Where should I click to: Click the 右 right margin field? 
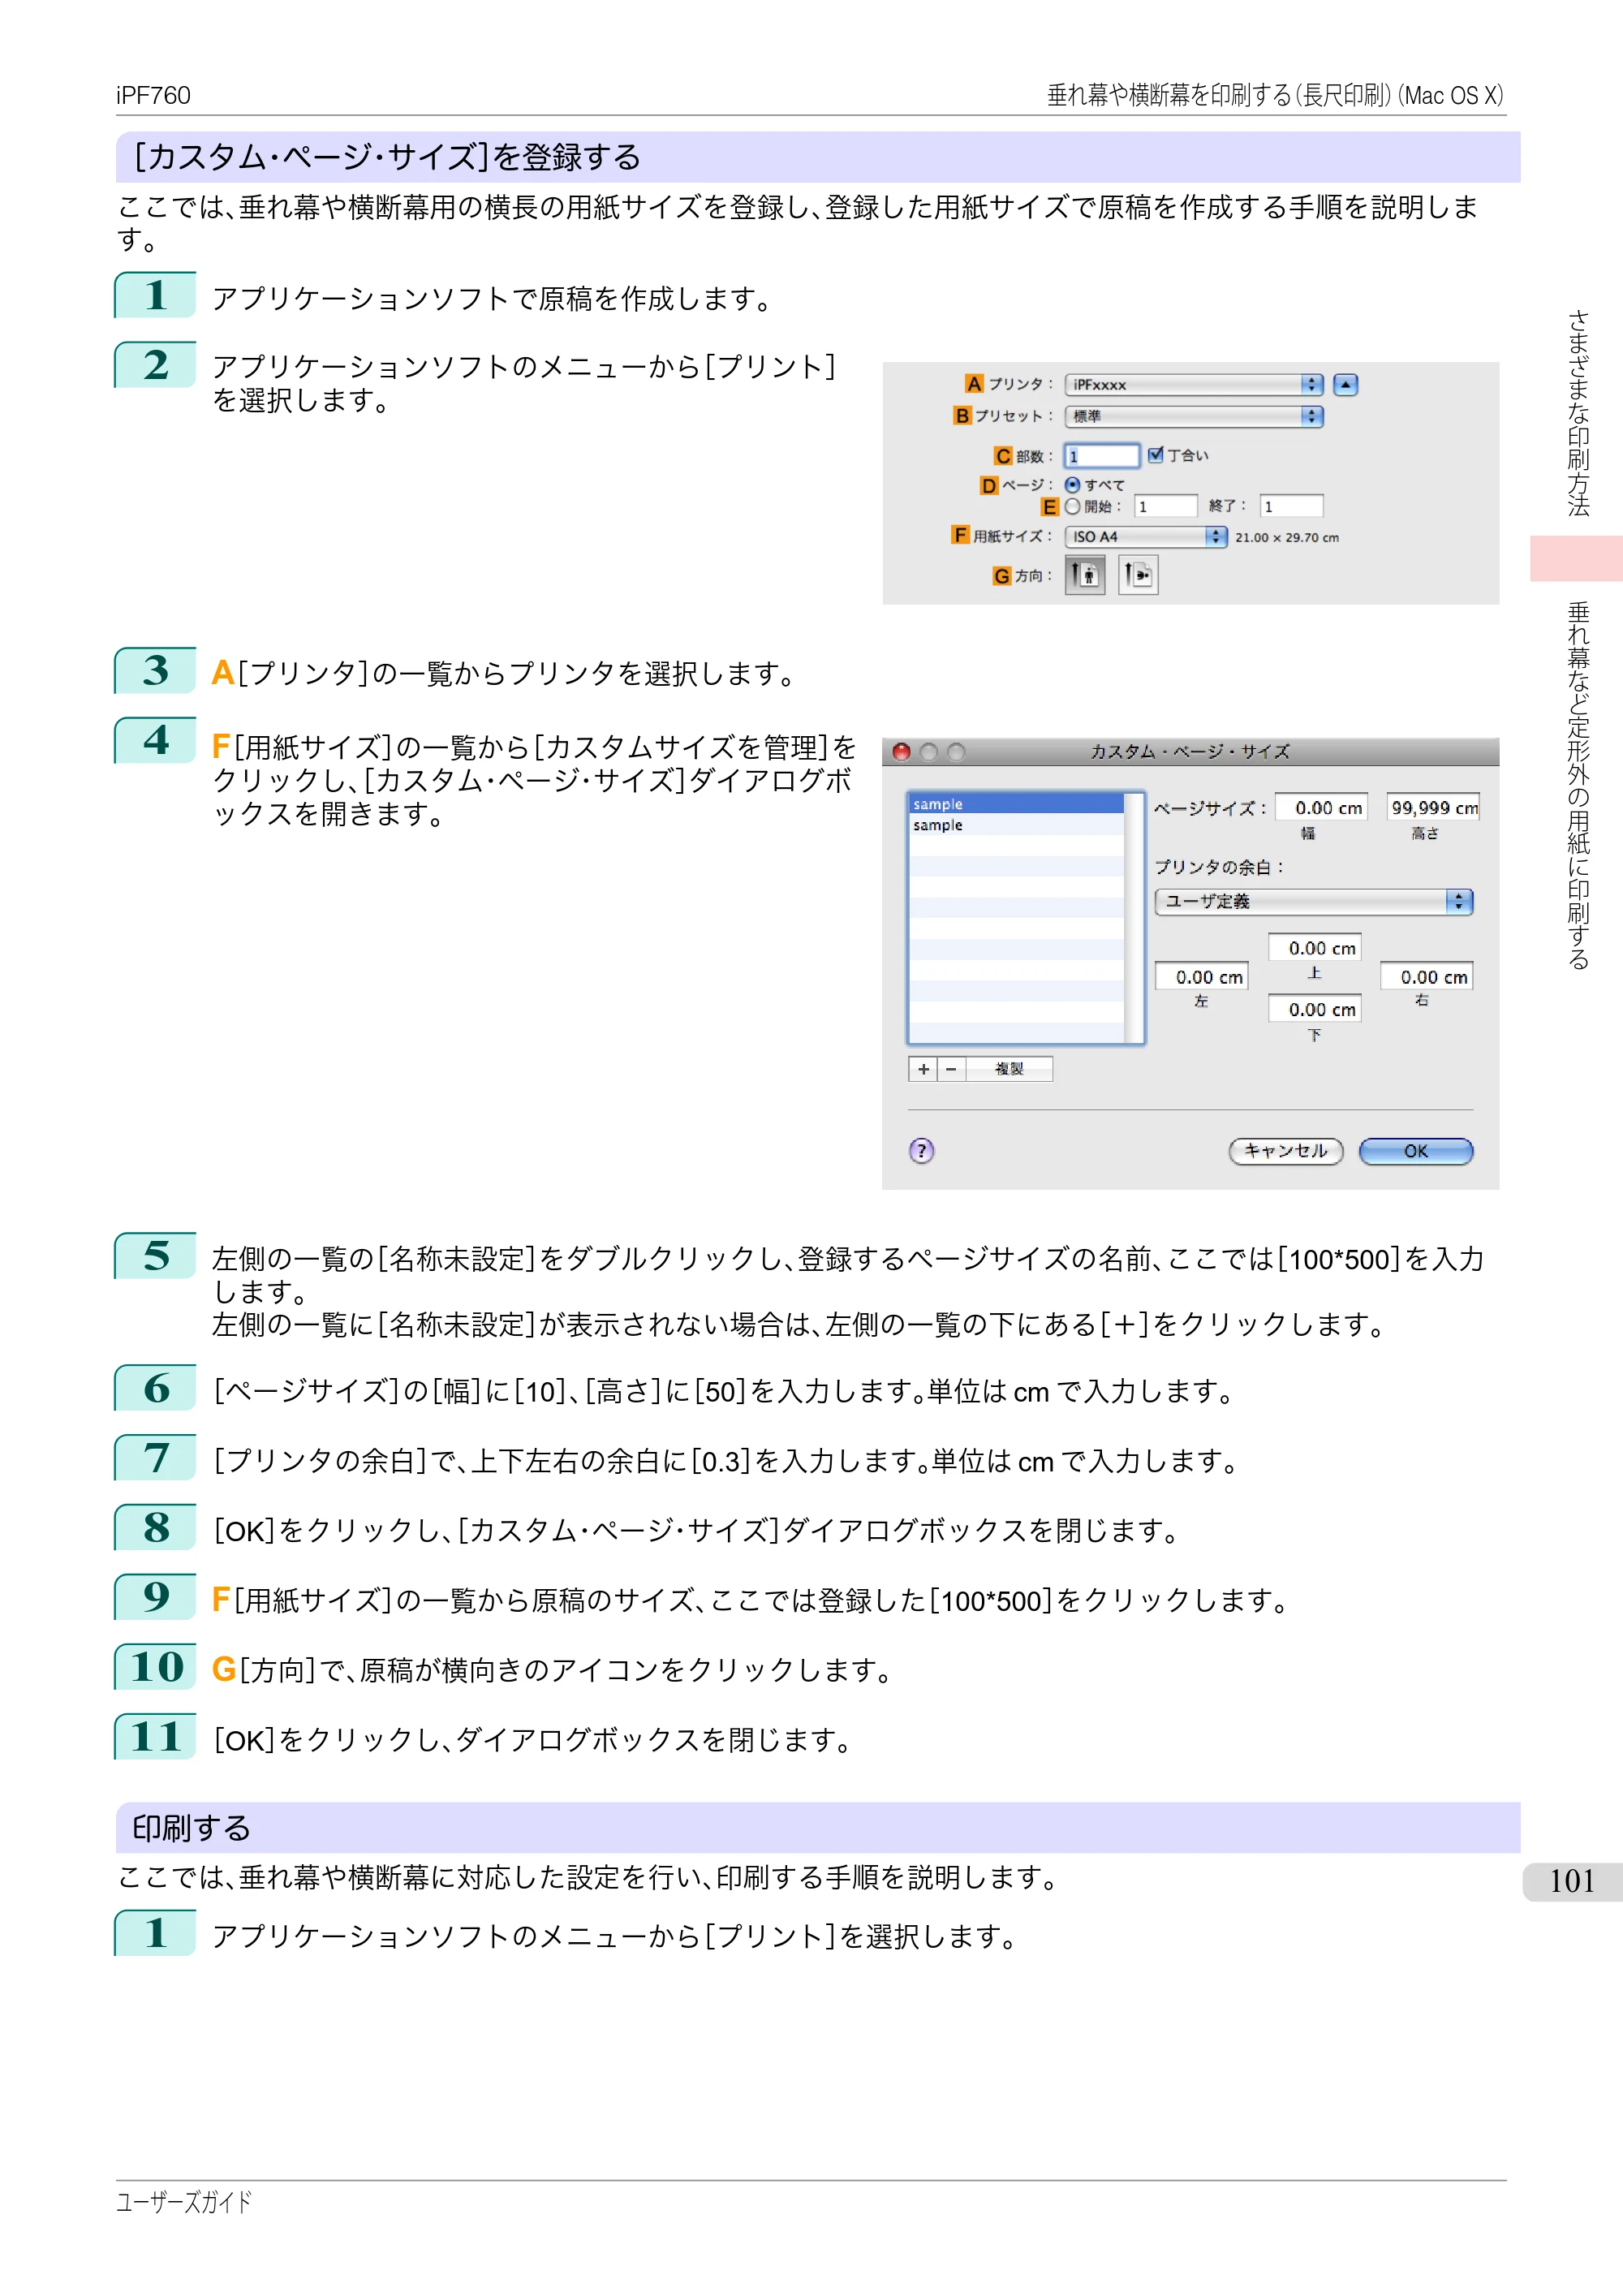pyautogui.click(x=1427, y=977)
